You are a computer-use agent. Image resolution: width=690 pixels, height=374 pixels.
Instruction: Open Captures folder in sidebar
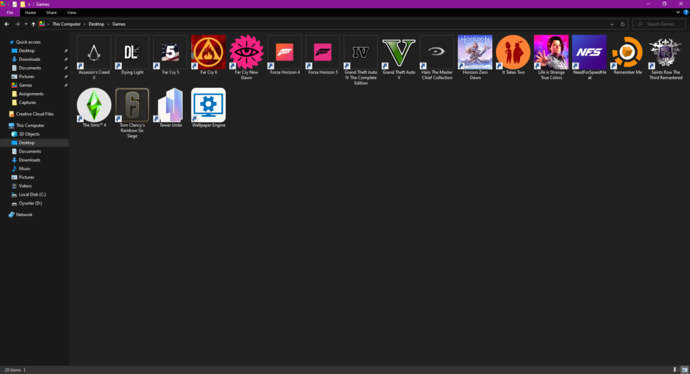point(27,103)
